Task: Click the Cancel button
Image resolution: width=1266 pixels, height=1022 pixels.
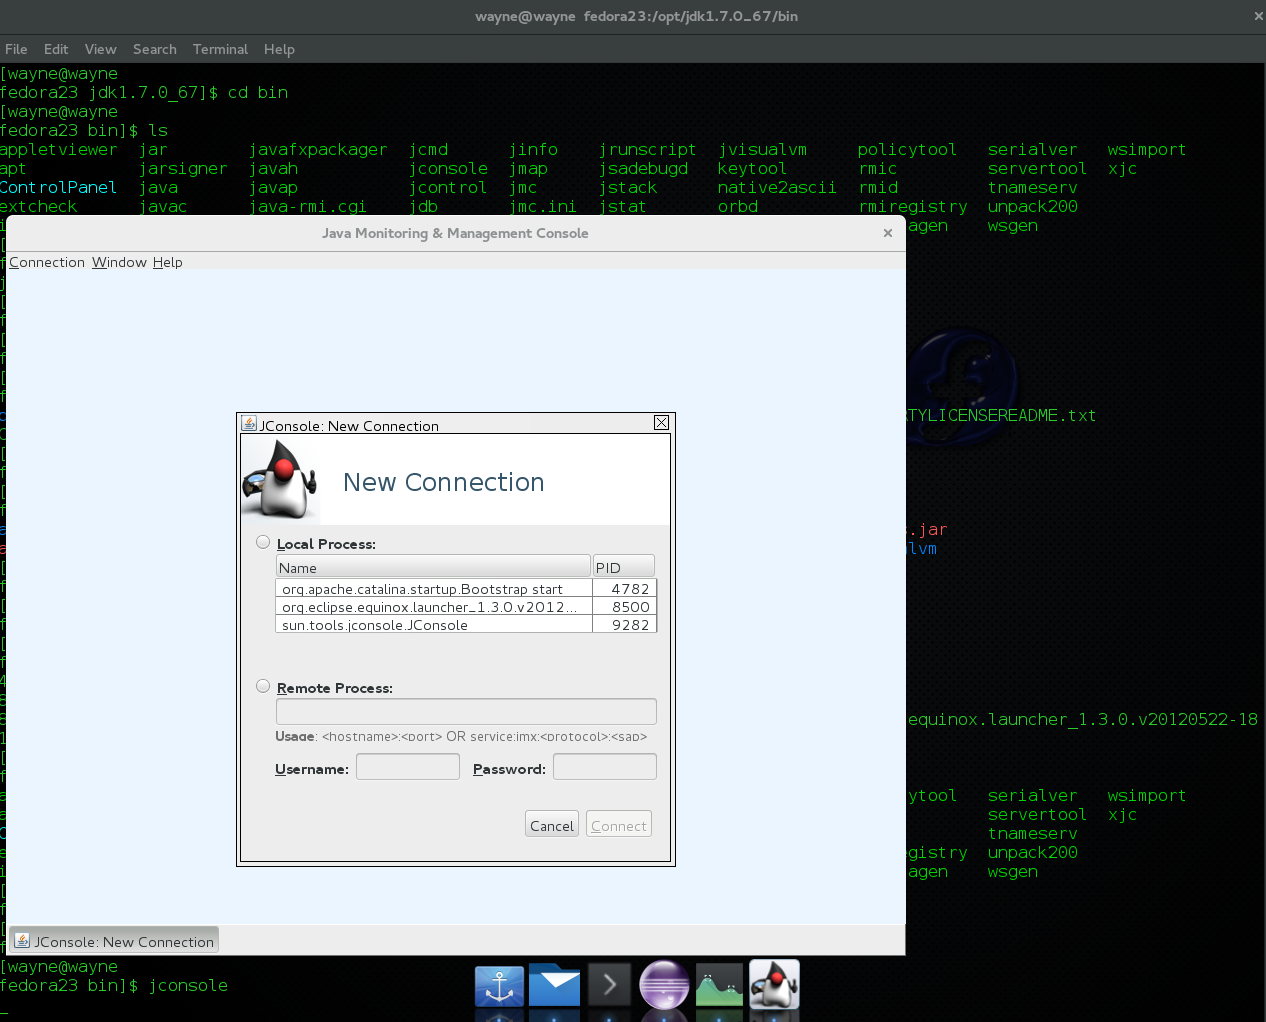Action: click(552, 825)
